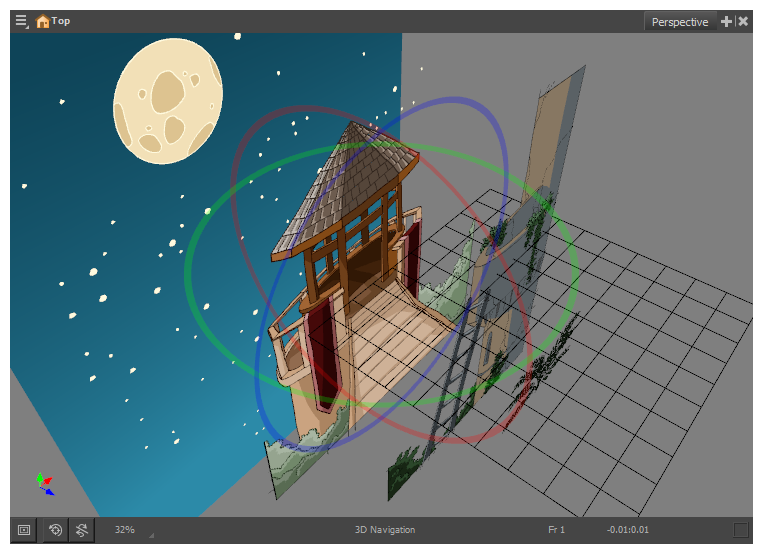Click the Top label in header

click(x=61, y=21)
